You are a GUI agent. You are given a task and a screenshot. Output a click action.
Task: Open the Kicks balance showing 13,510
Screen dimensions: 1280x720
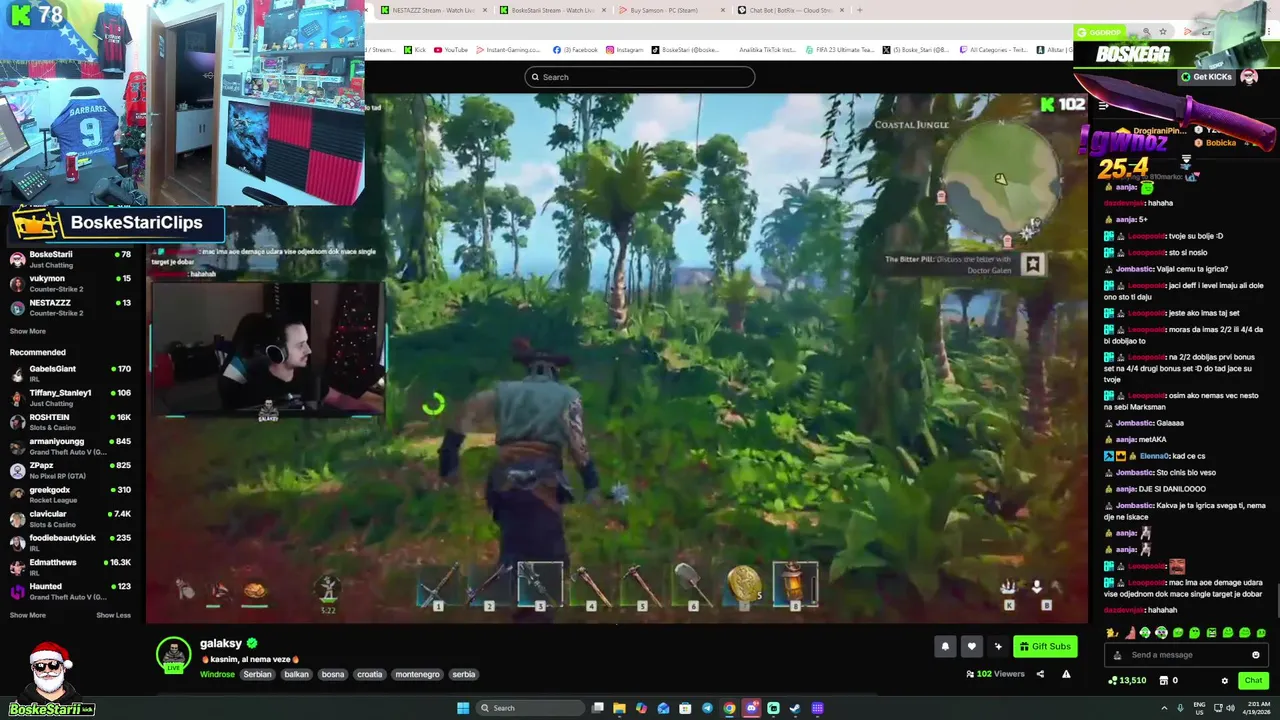[1127, 681]
